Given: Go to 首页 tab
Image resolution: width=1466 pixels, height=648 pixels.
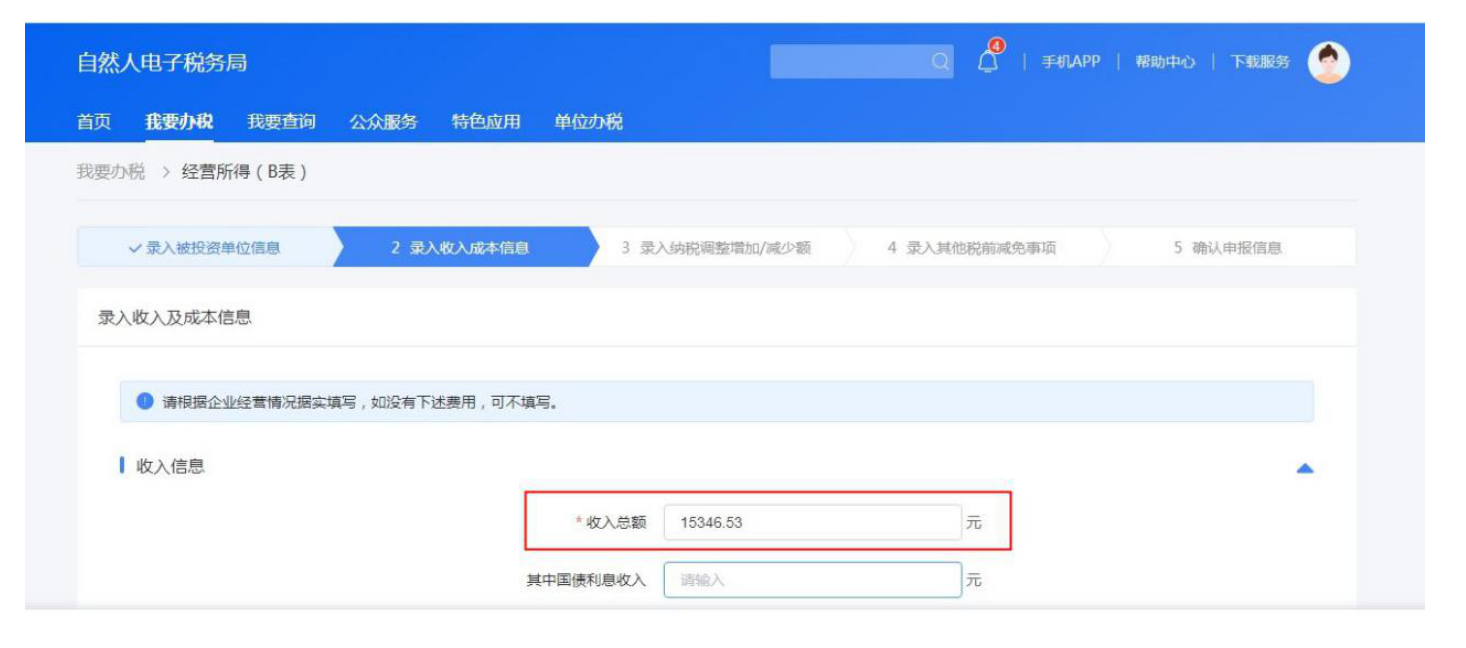Looking at the screenshot, I should (94, 122).
